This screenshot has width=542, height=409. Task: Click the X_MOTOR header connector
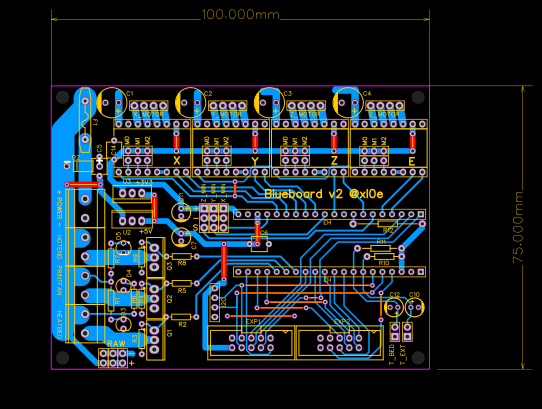[149, 106]
